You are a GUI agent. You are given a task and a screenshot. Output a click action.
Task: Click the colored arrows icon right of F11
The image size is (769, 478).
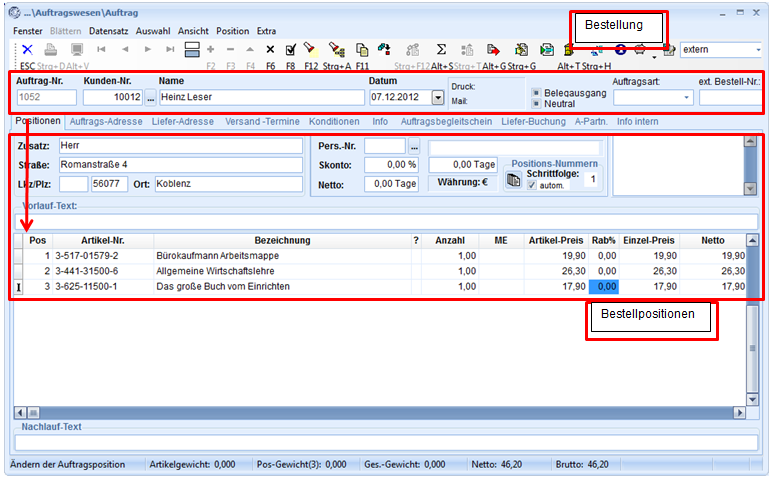pos(384,49)
